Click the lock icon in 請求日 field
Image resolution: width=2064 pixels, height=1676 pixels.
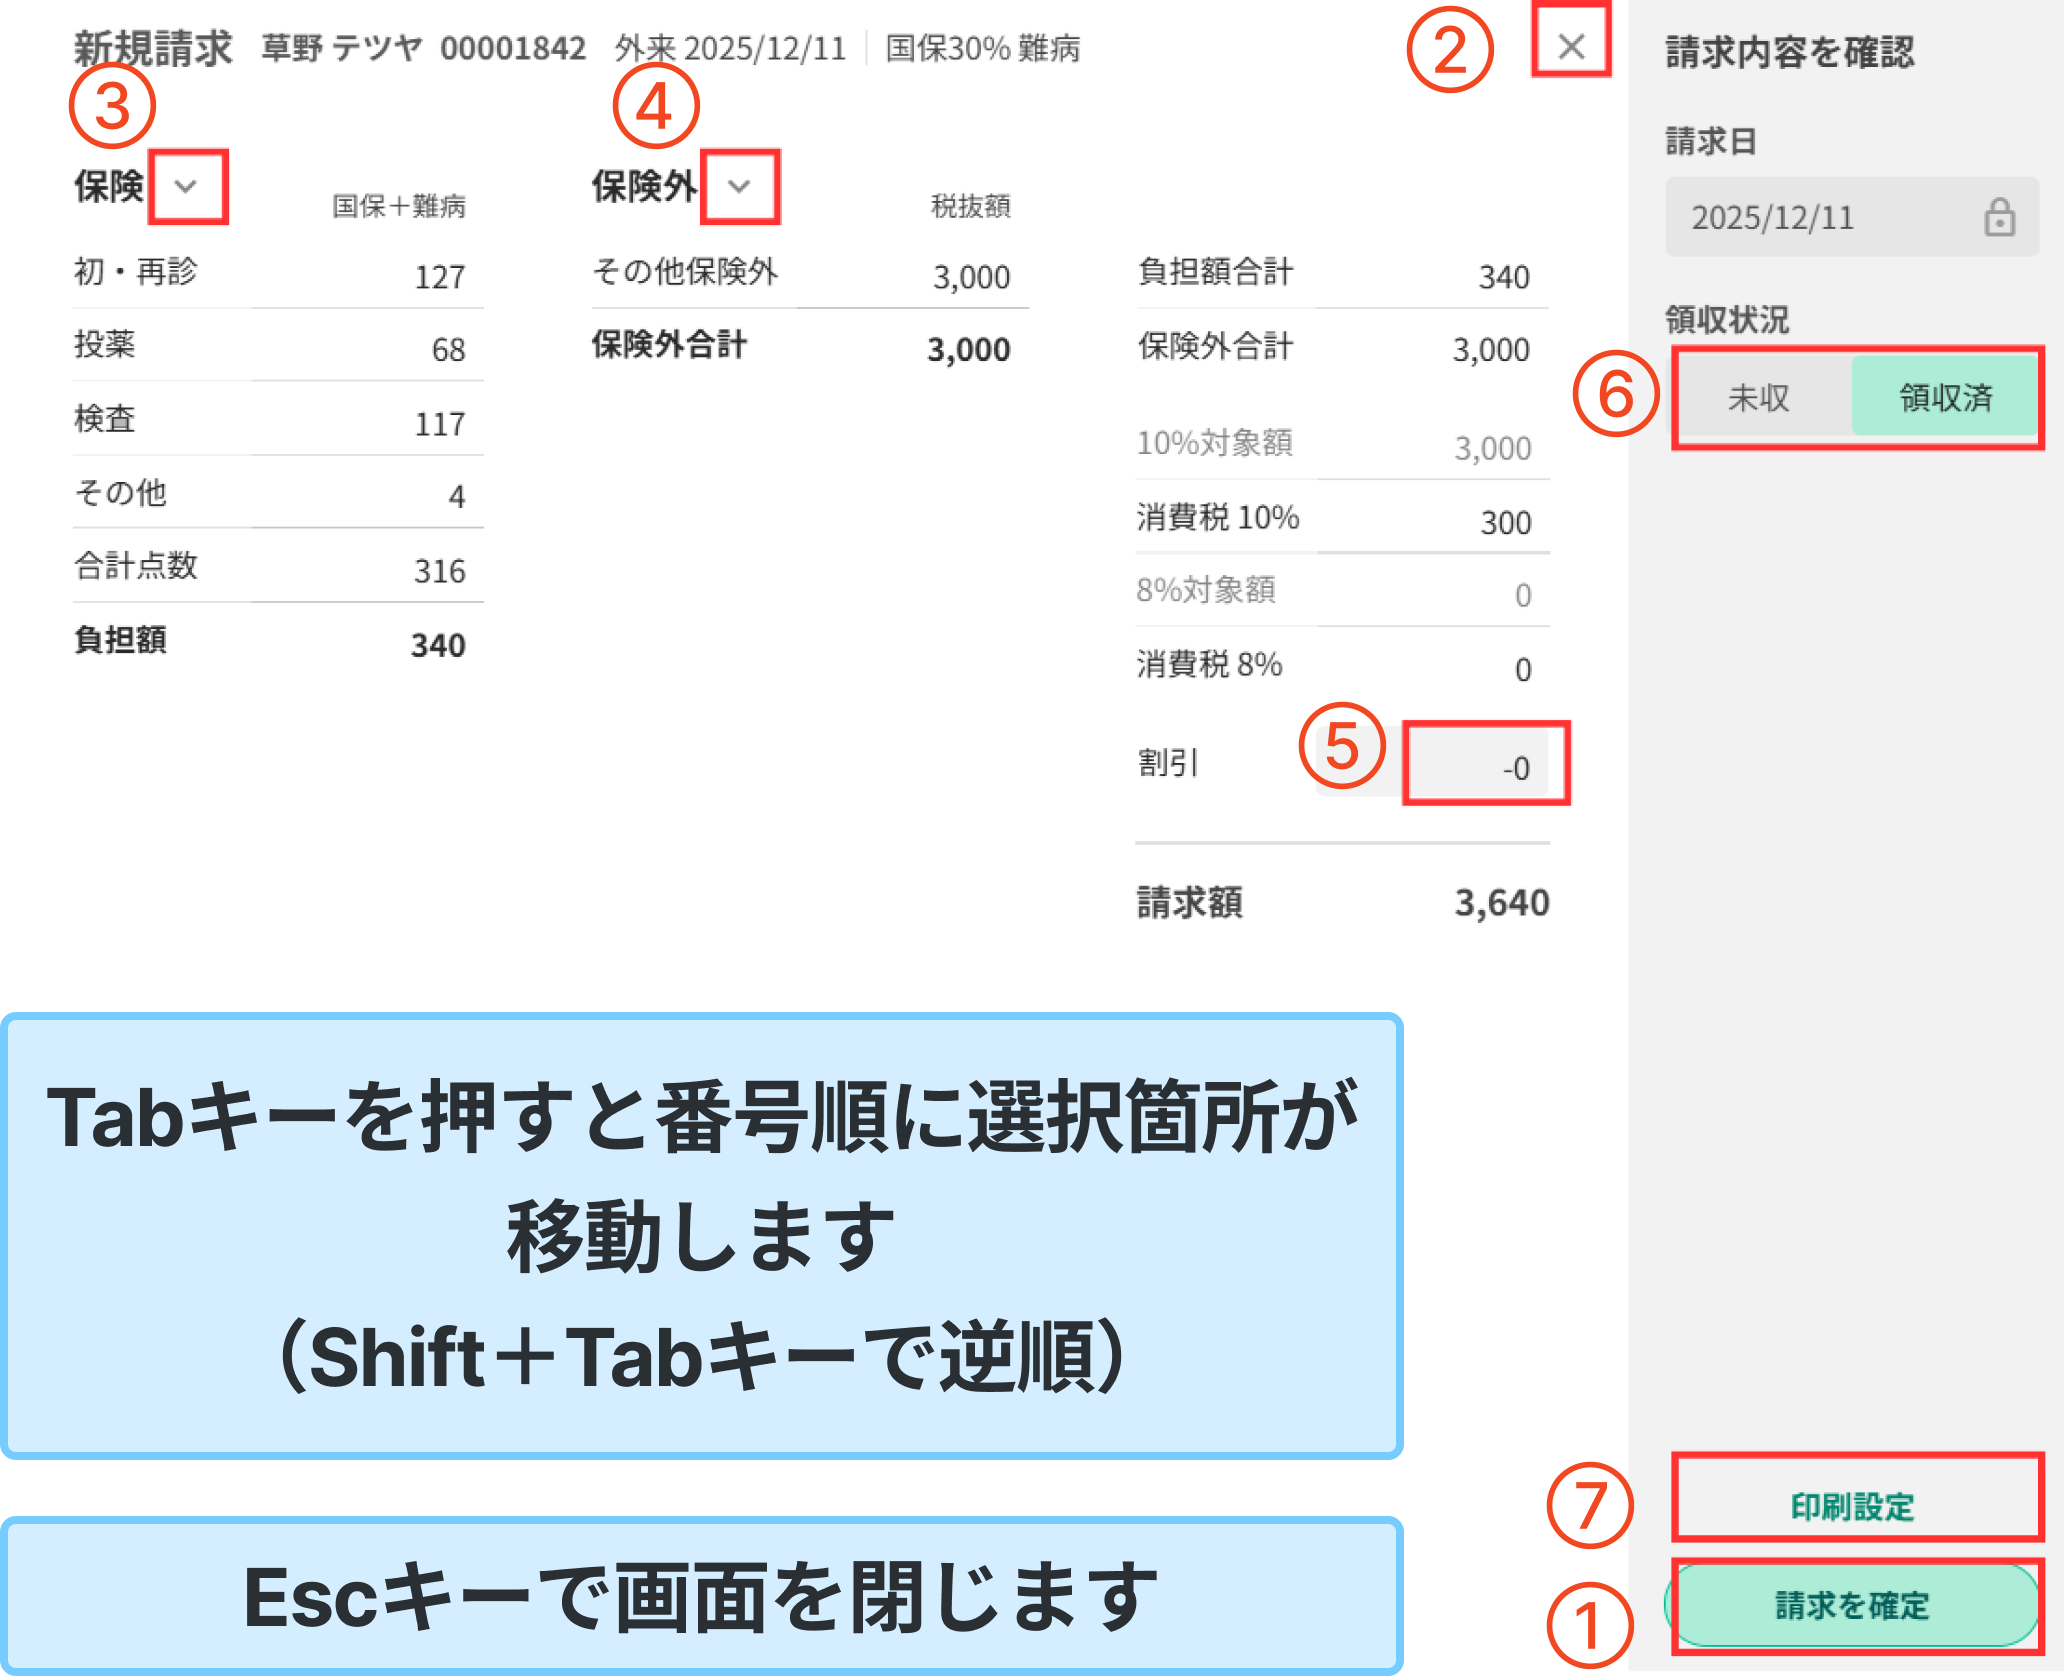click(1999, 217)
